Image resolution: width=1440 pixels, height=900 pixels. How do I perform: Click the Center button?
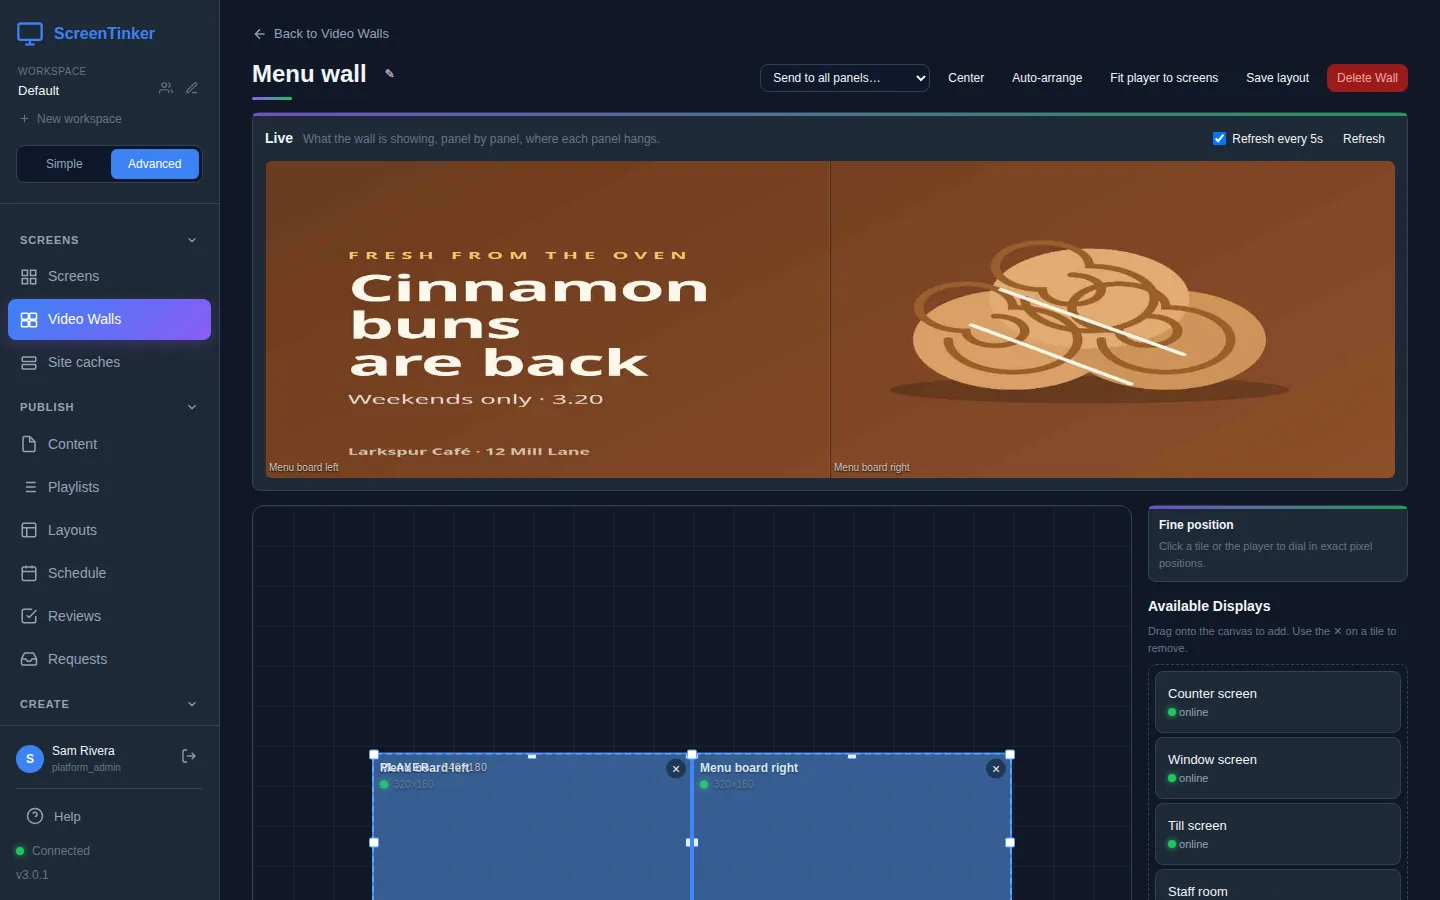point(966,78)
